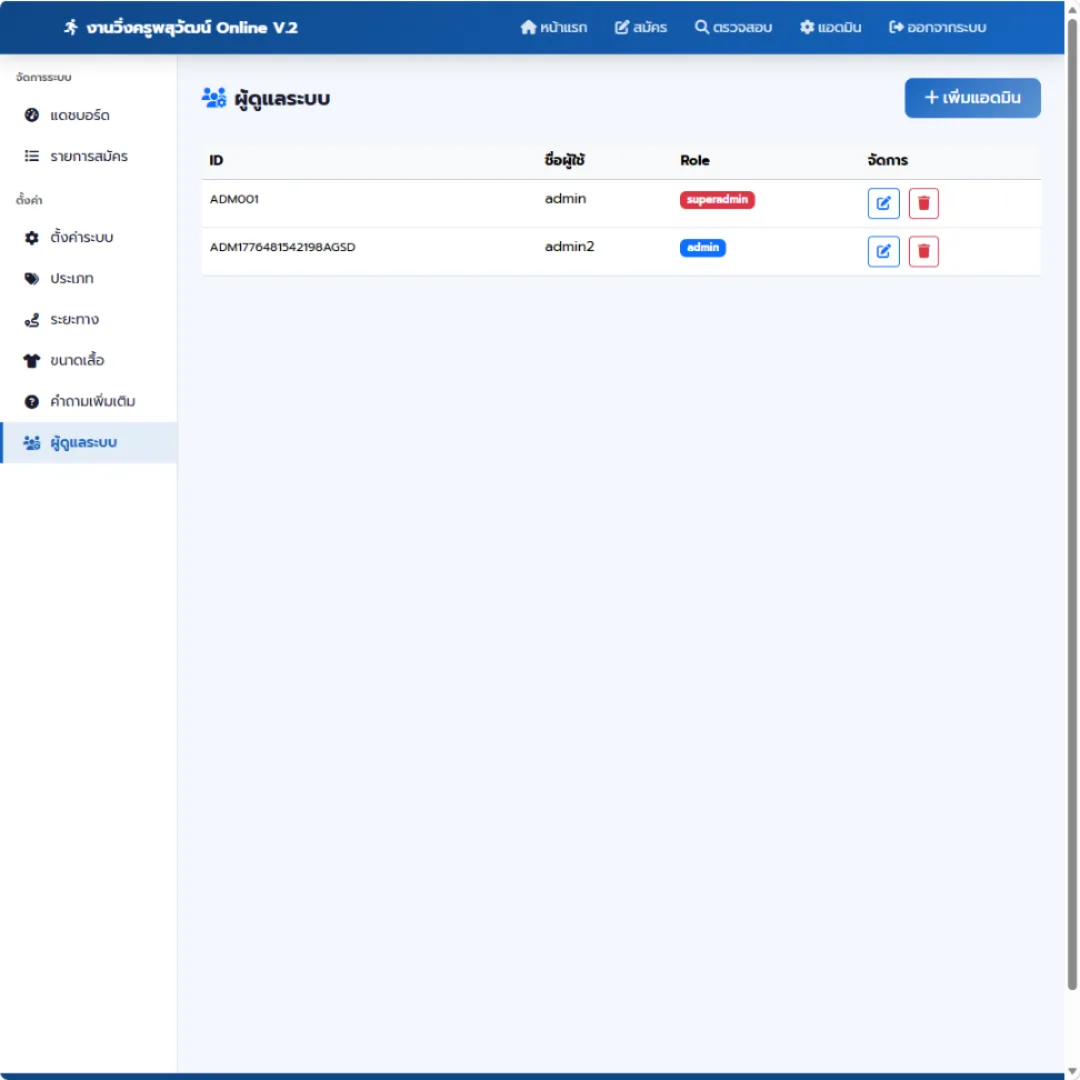The image size is (1080, 1080).
Task: Open ระยะทาง in the sidebar
Action: 89,320
